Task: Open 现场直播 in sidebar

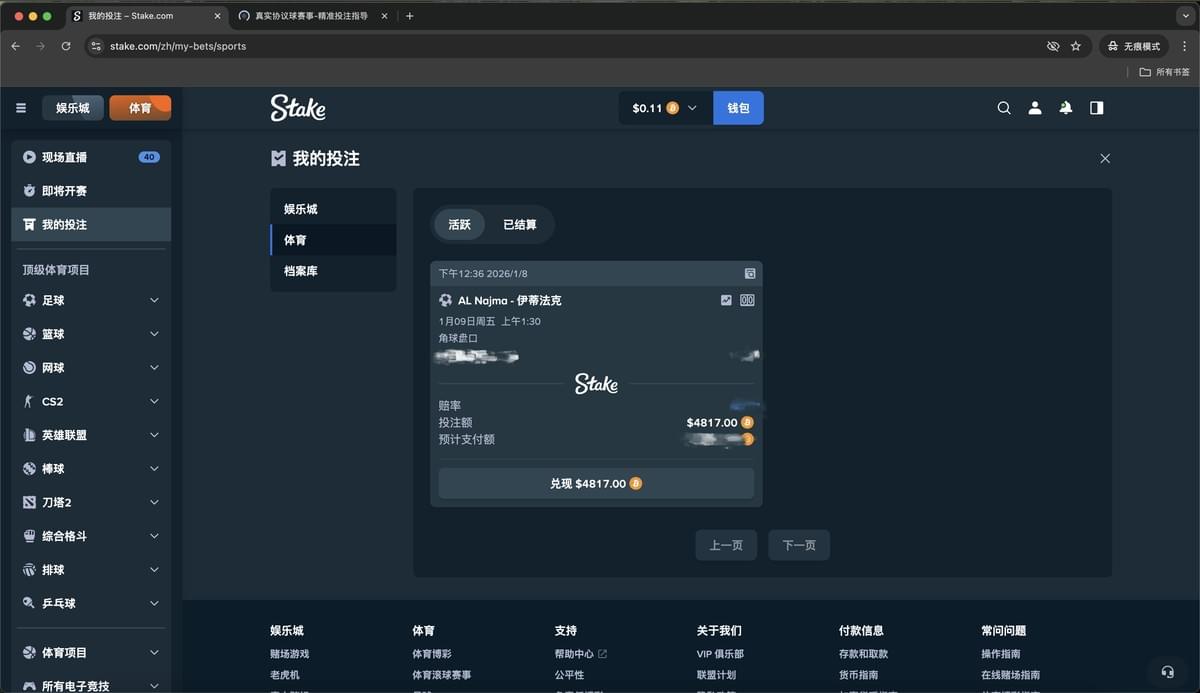Action: coord(91,157)
